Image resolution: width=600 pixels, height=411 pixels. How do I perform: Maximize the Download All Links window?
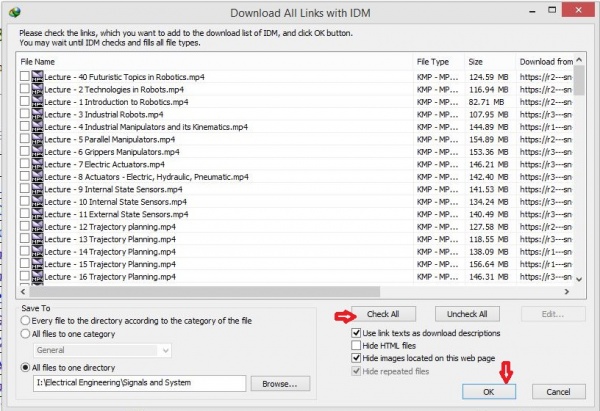tap(552, 10)
